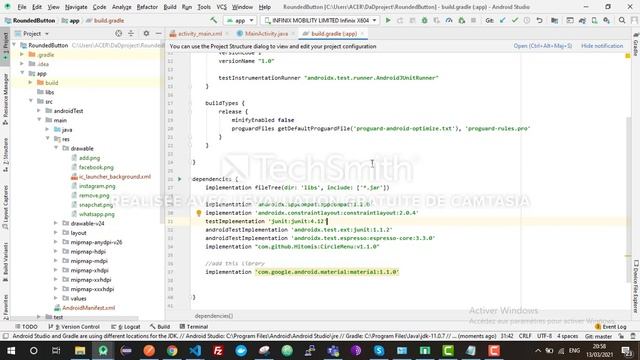Open Version Control tool window

pyautogui.click(x=74, y=327)
